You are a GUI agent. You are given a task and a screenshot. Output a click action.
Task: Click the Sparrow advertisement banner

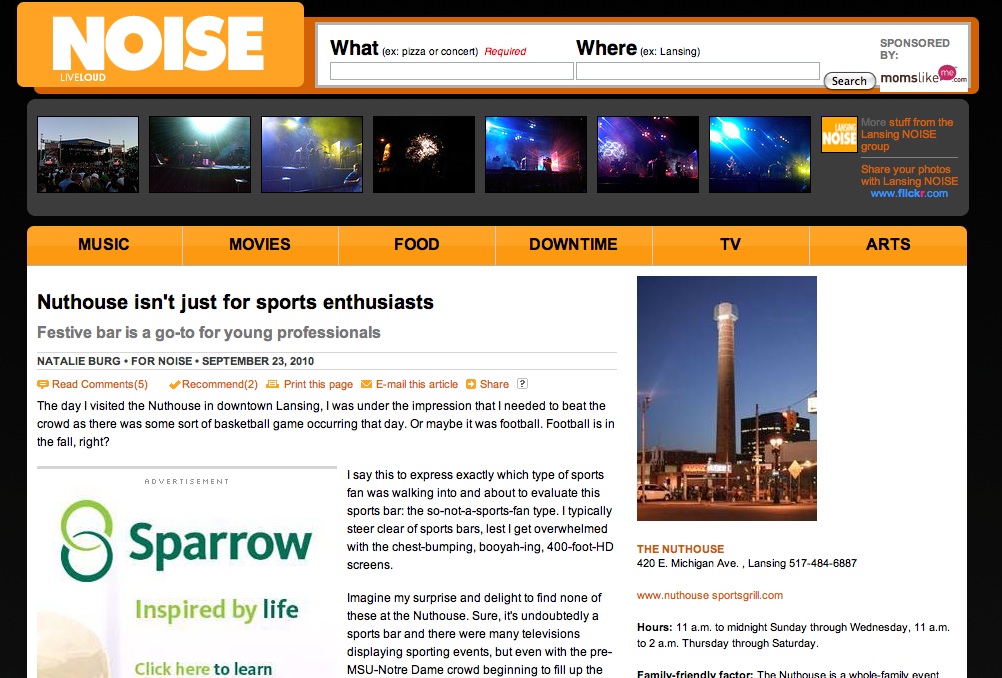click(187, 580)
